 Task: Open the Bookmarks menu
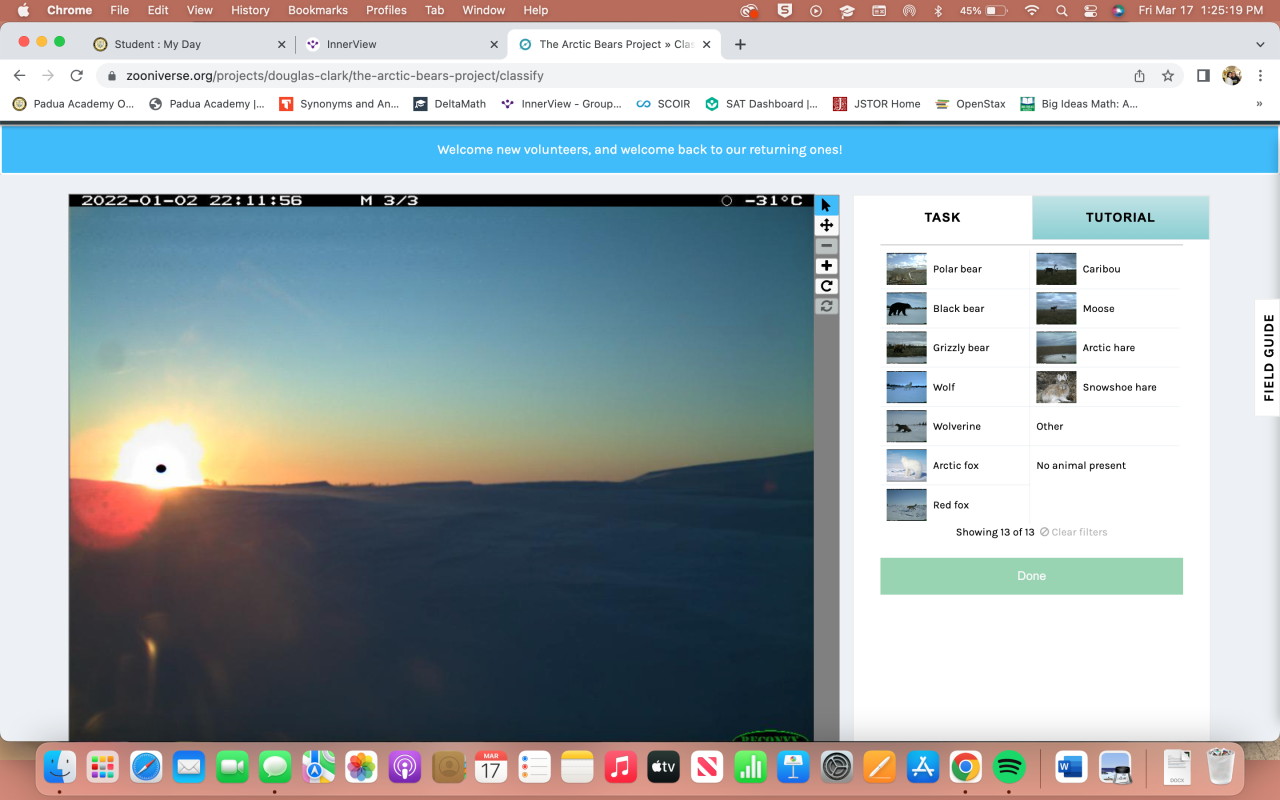coord(318,10)
